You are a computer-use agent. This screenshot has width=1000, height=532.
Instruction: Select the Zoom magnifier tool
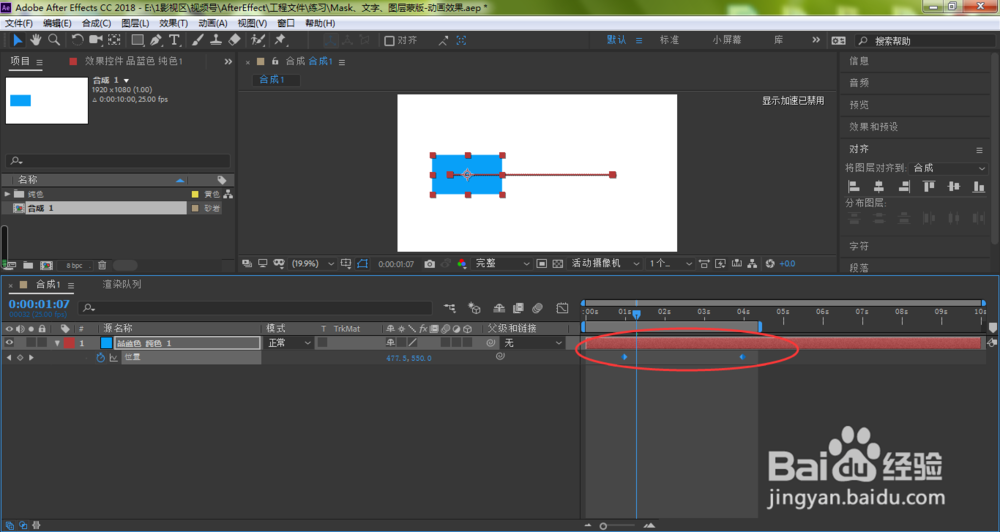[x=54, y=40]
